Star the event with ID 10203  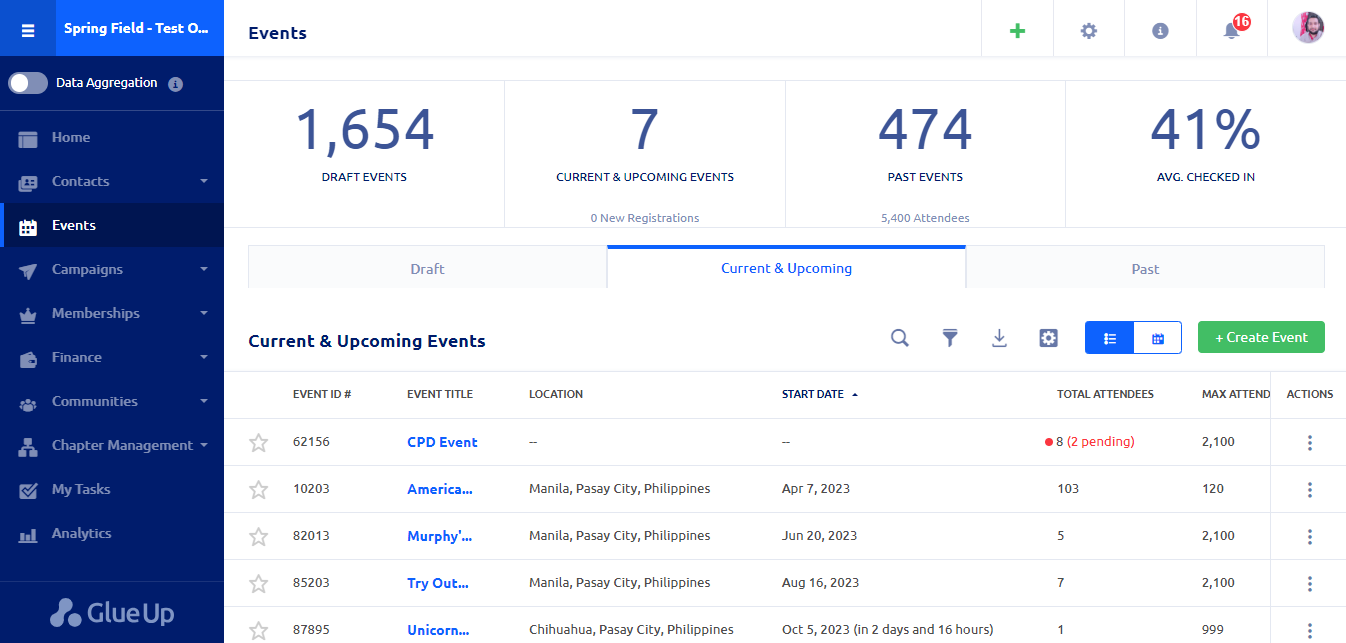tap(259, 489)
